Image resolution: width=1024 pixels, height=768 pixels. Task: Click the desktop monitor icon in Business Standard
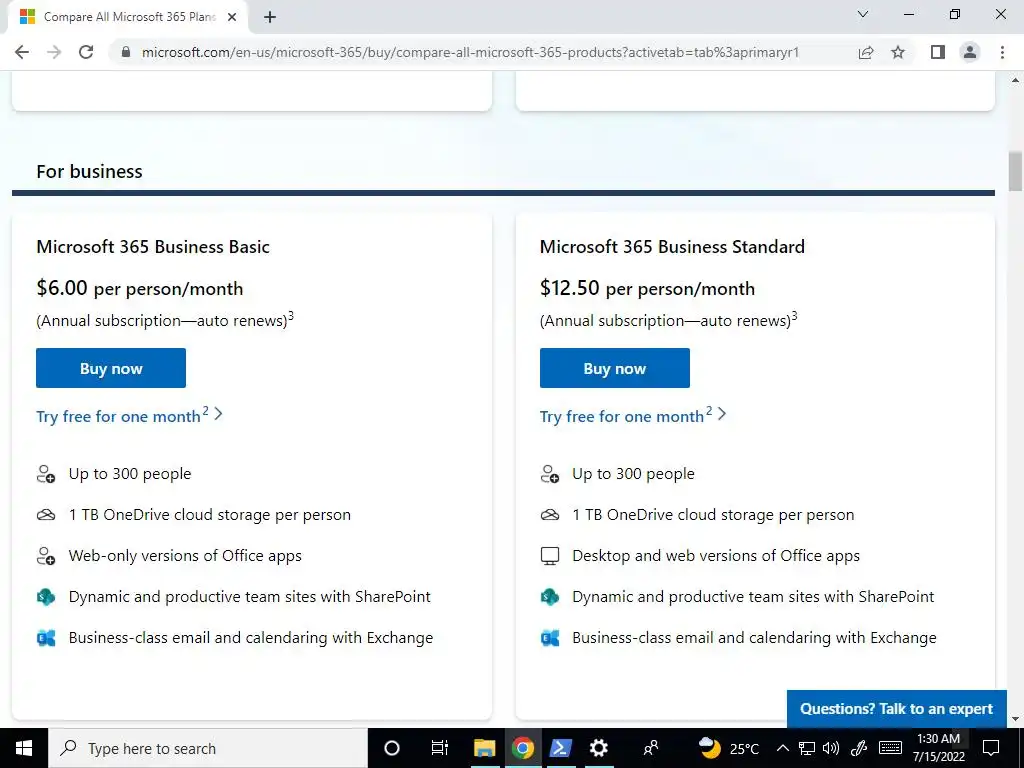coord(550,556)
